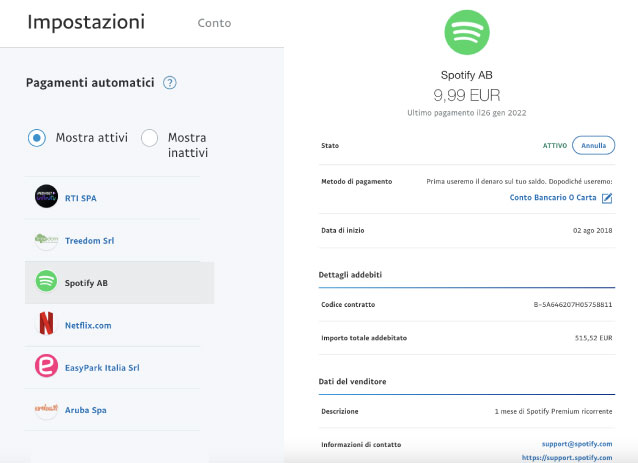Open the https://support.spotify.com link

567,458
